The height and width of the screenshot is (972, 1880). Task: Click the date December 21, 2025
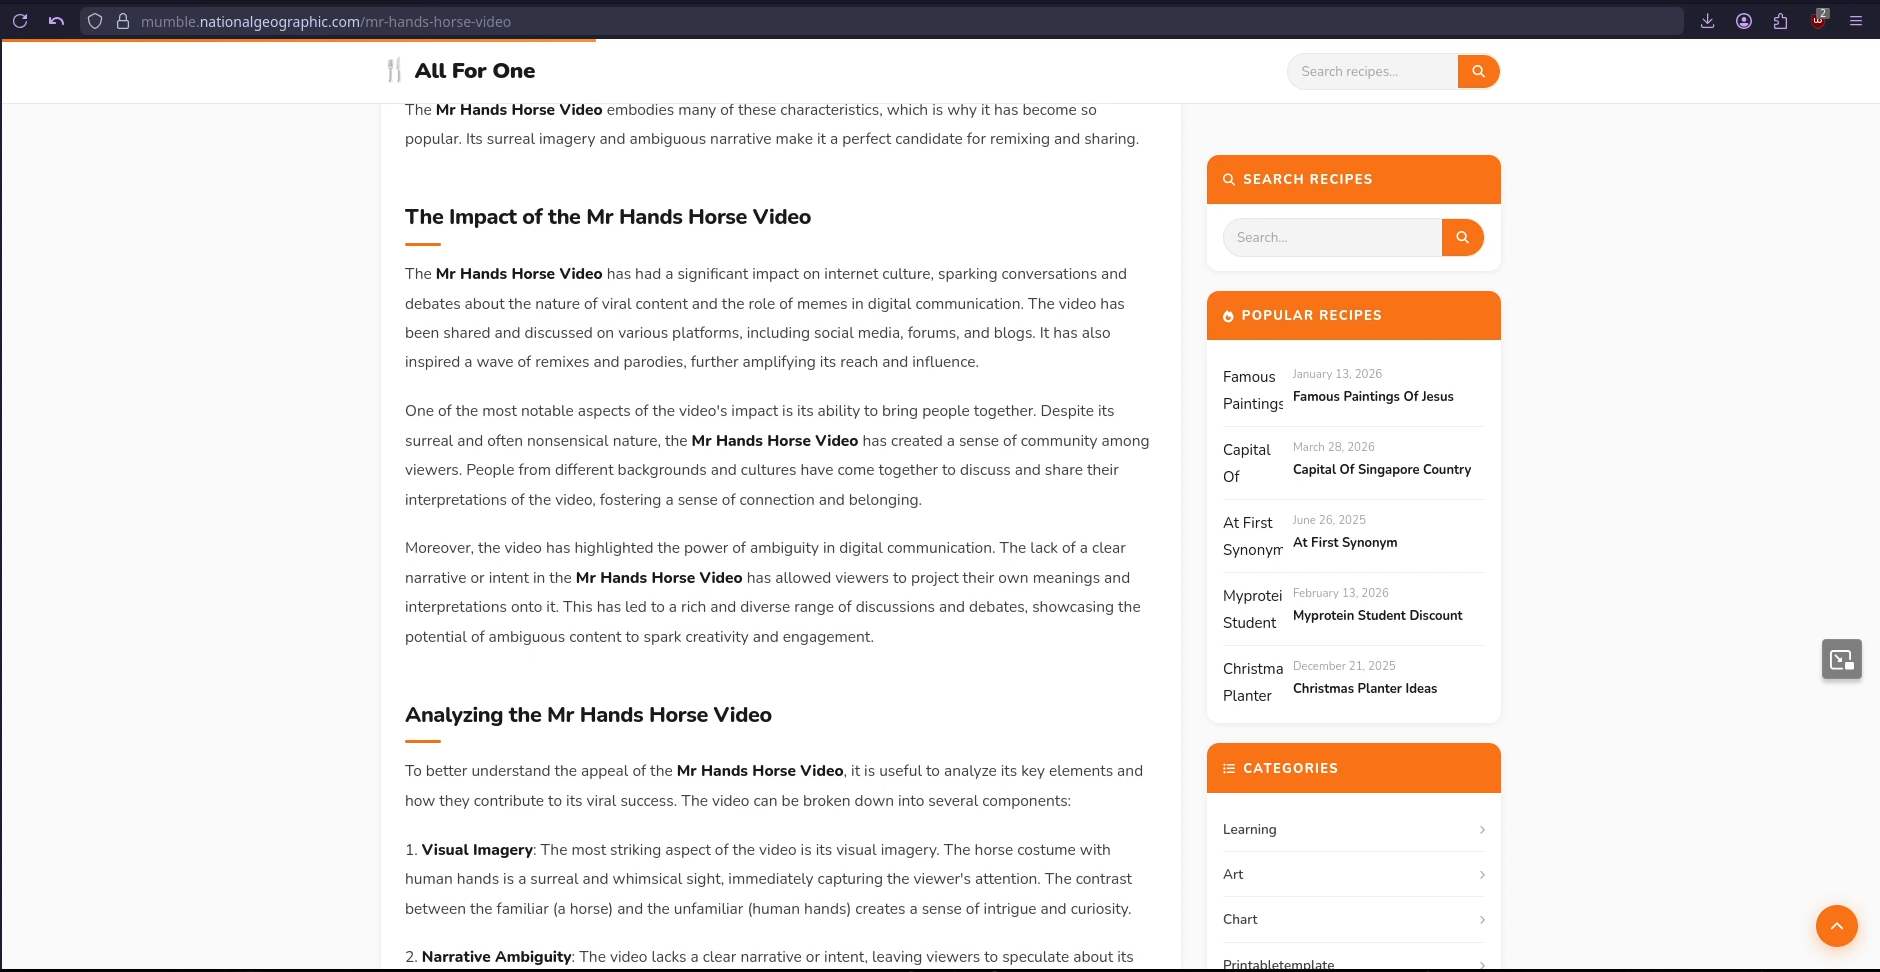click(x=1344, y=666)
